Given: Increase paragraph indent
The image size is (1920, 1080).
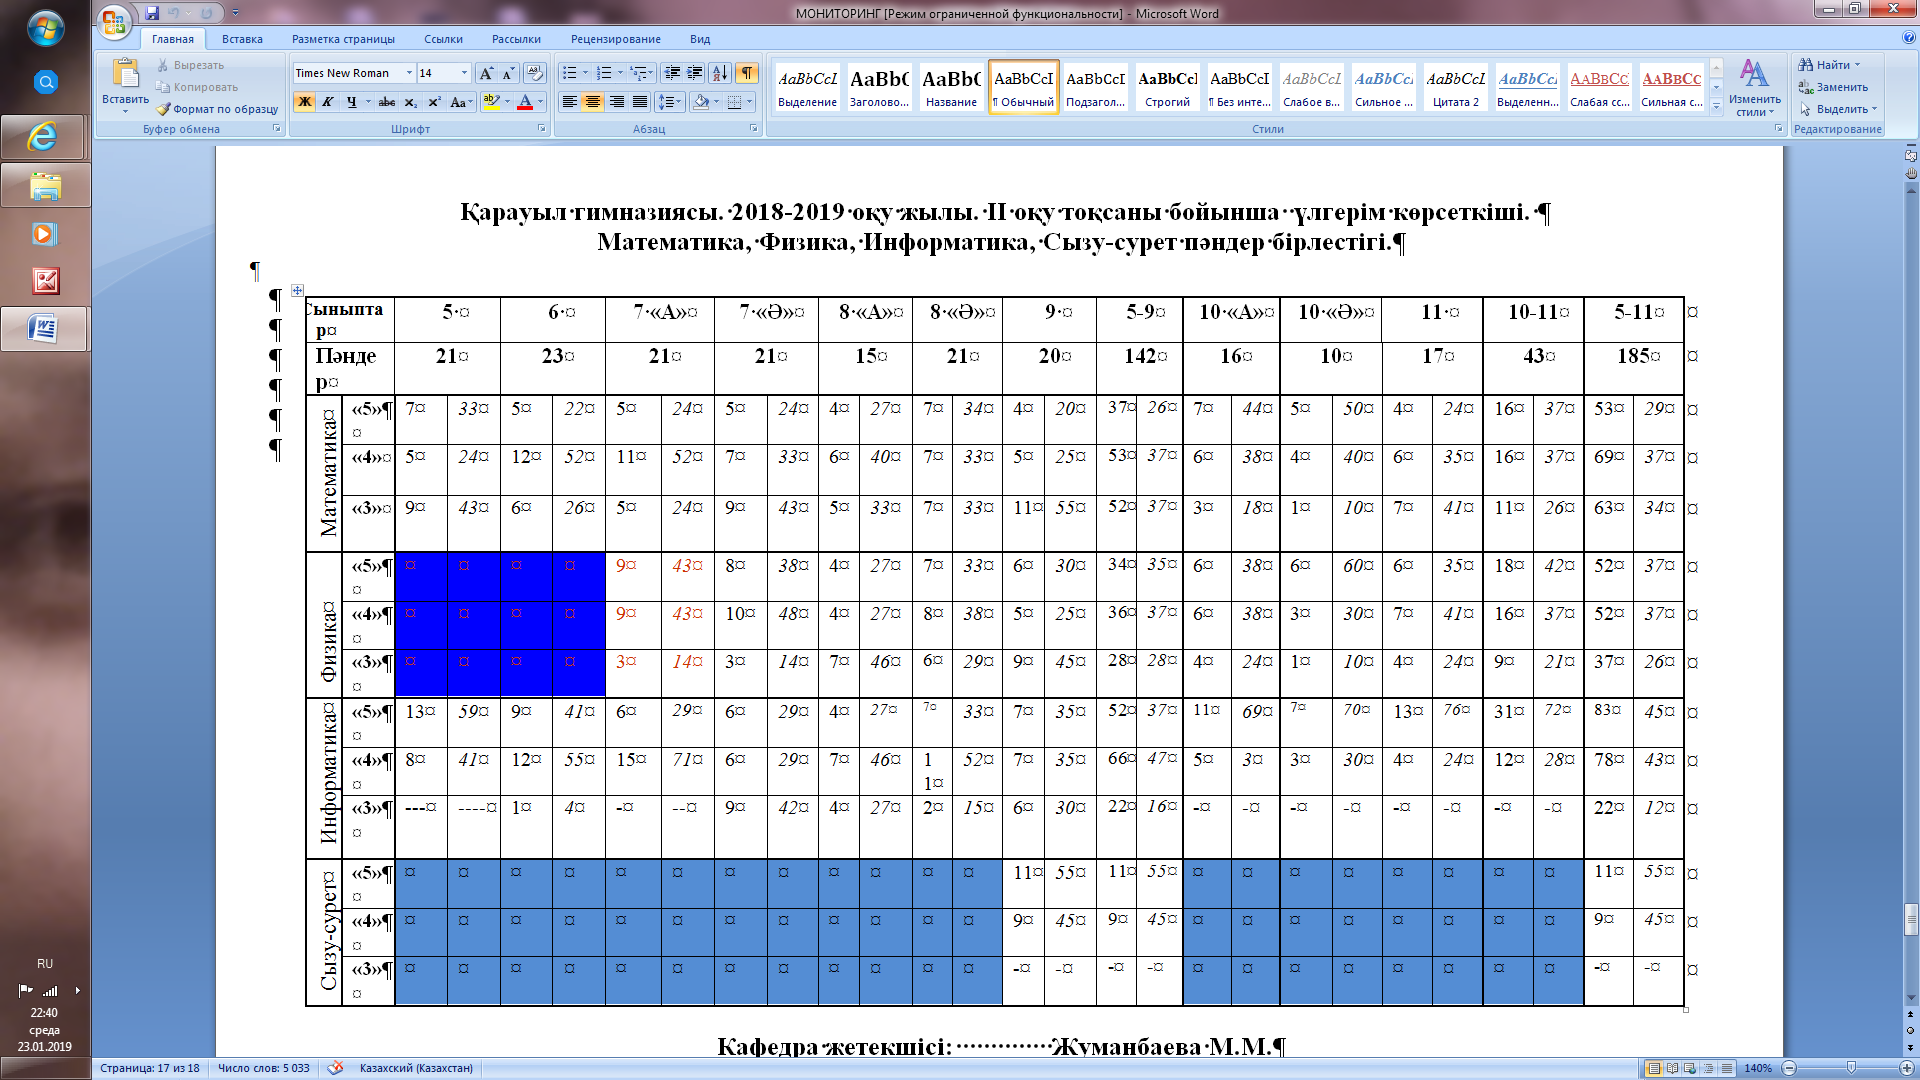Looking at the screenshot, I should [x=695, y=73].
